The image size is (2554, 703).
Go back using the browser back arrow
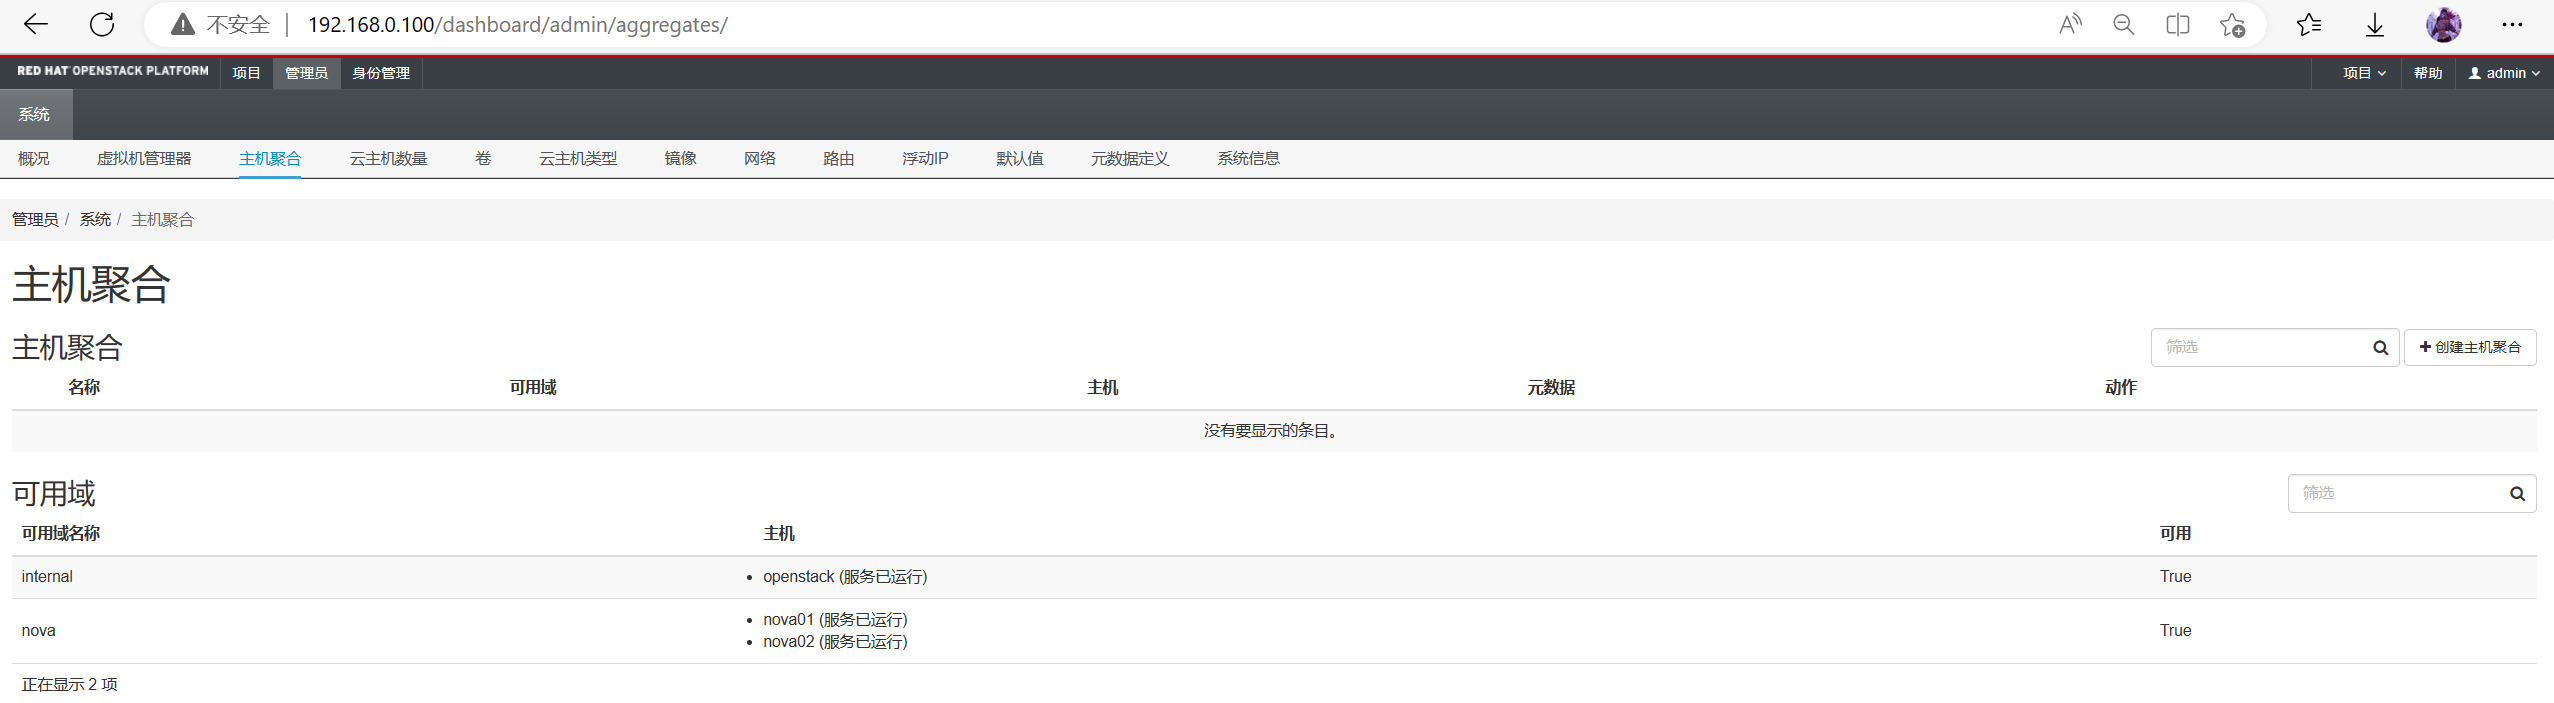(36, 24)
